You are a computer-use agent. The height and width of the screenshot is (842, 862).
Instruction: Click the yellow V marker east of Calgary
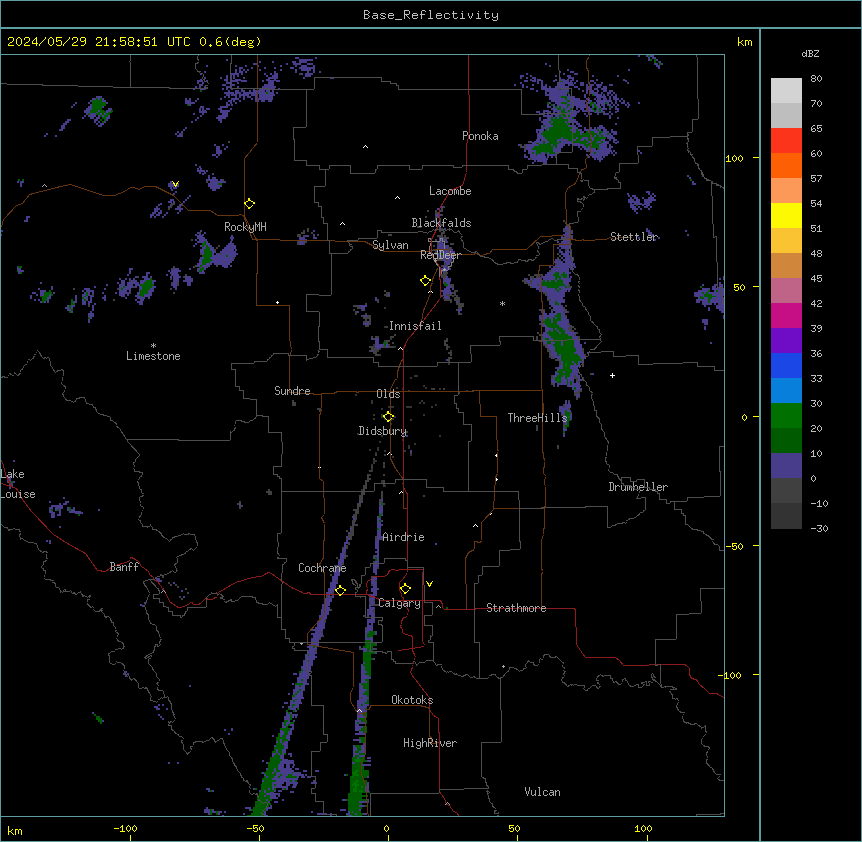pyautogui.click(x=429, y=584)
